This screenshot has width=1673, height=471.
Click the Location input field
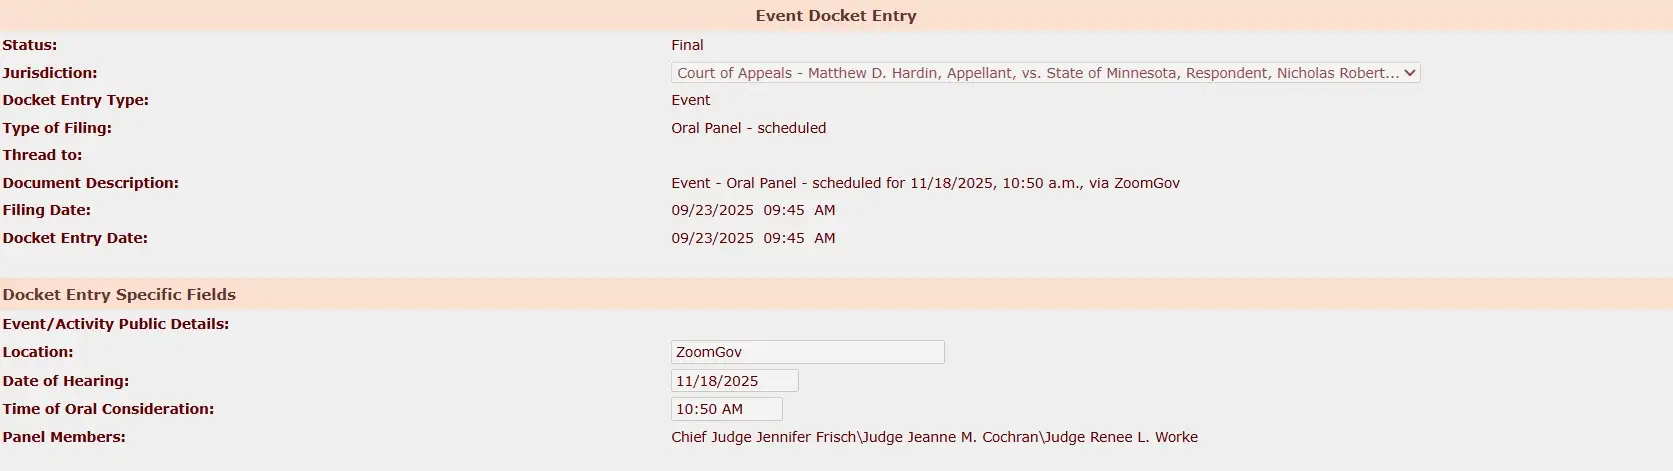807,352
